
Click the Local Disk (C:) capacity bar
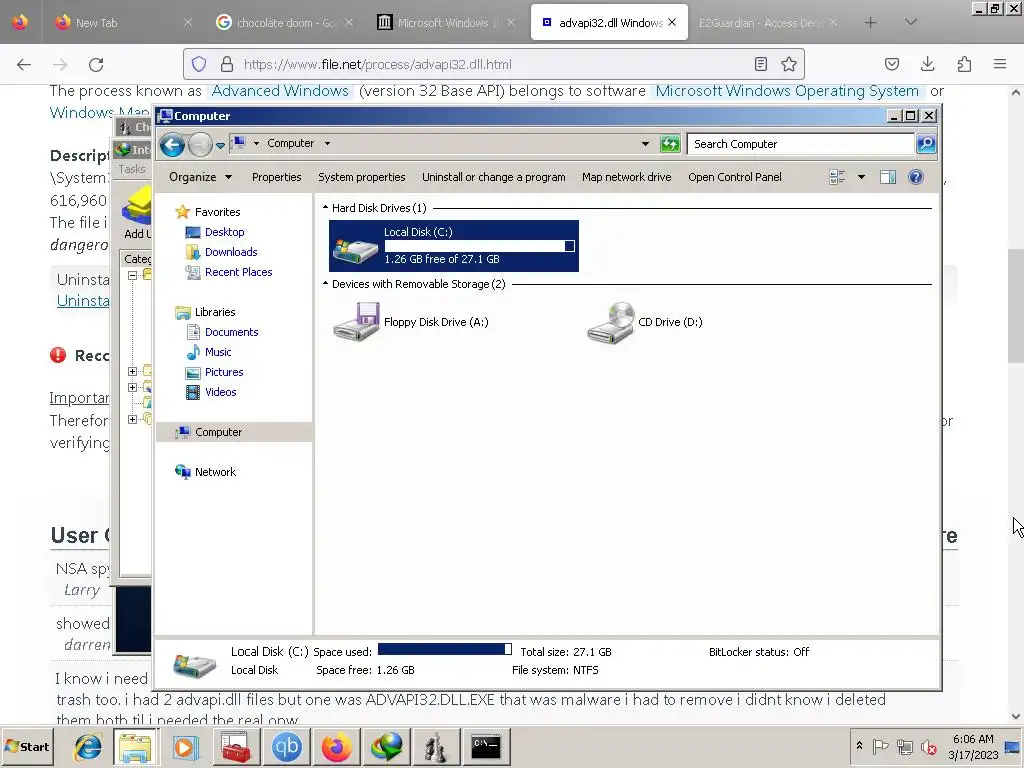[x=480, y=246]
